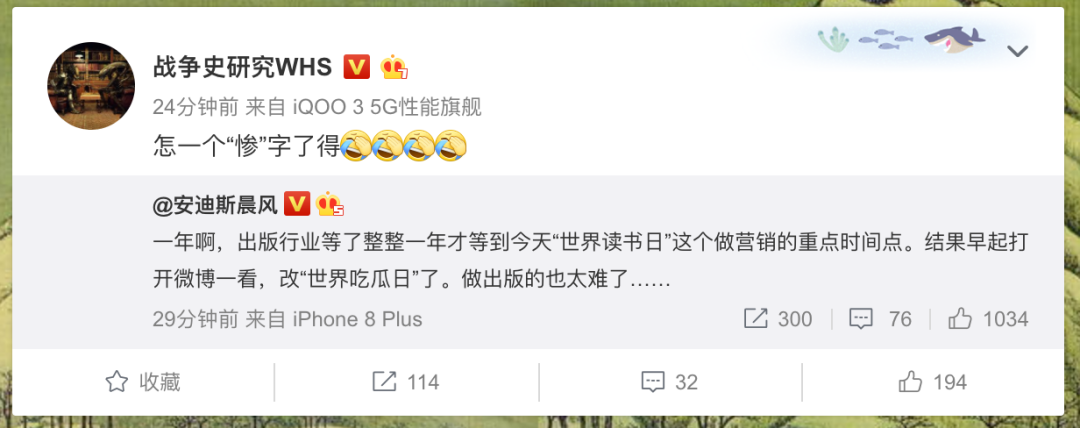Open the 24分钟前 post timestamp
The width and height of the screenshot is (1080, 428).
point(196,107)
